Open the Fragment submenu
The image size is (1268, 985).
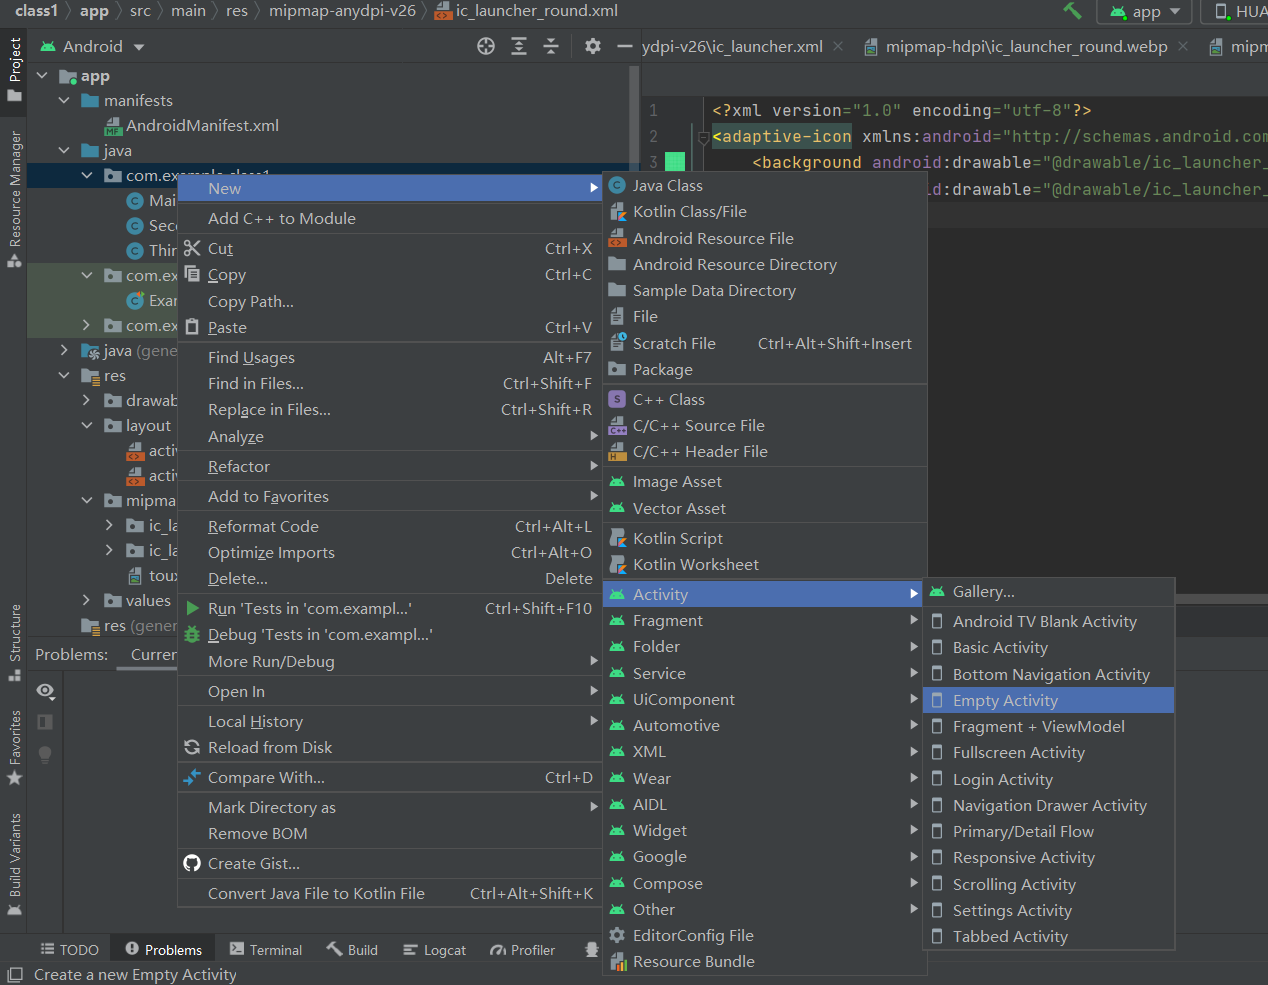click(763, 621)
